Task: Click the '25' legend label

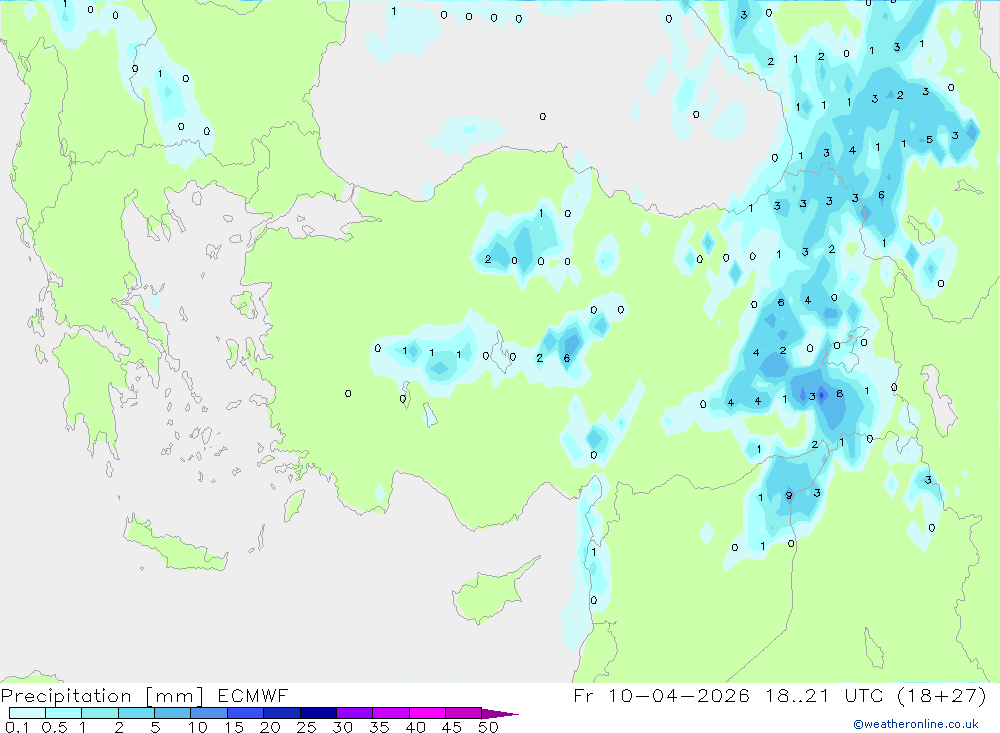Action: 306,727
